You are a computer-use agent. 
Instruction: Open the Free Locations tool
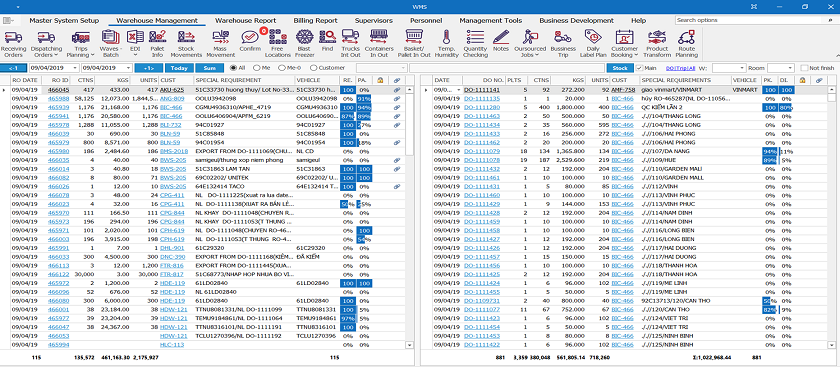coord(278,44)
